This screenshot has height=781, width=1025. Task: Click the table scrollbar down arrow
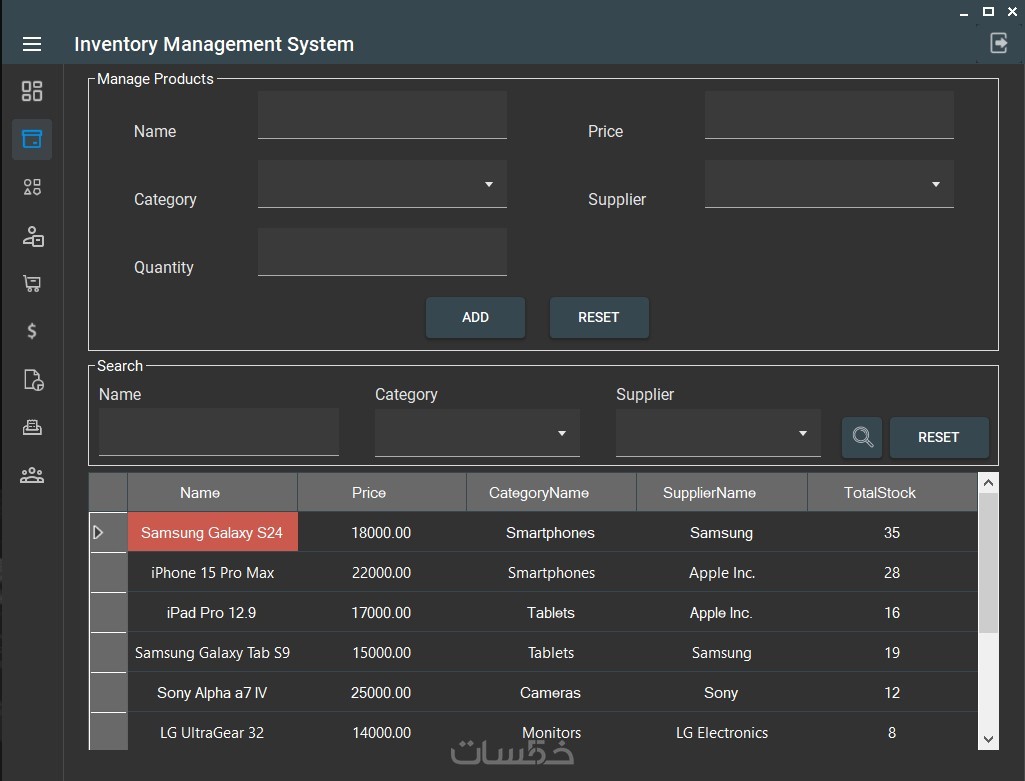(x=988, y=739)
